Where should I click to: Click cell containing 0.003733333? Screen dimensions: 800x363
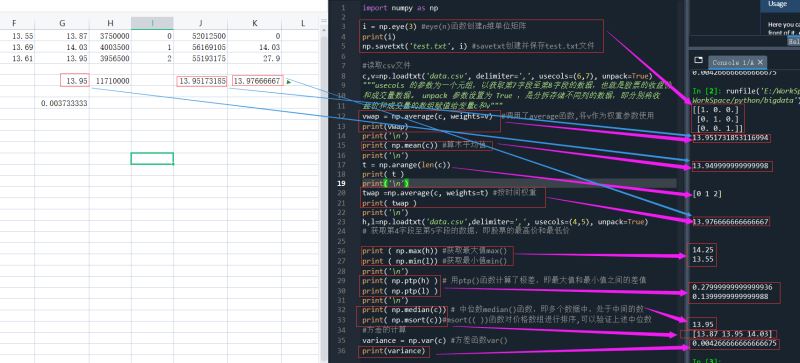coord(64,103)
